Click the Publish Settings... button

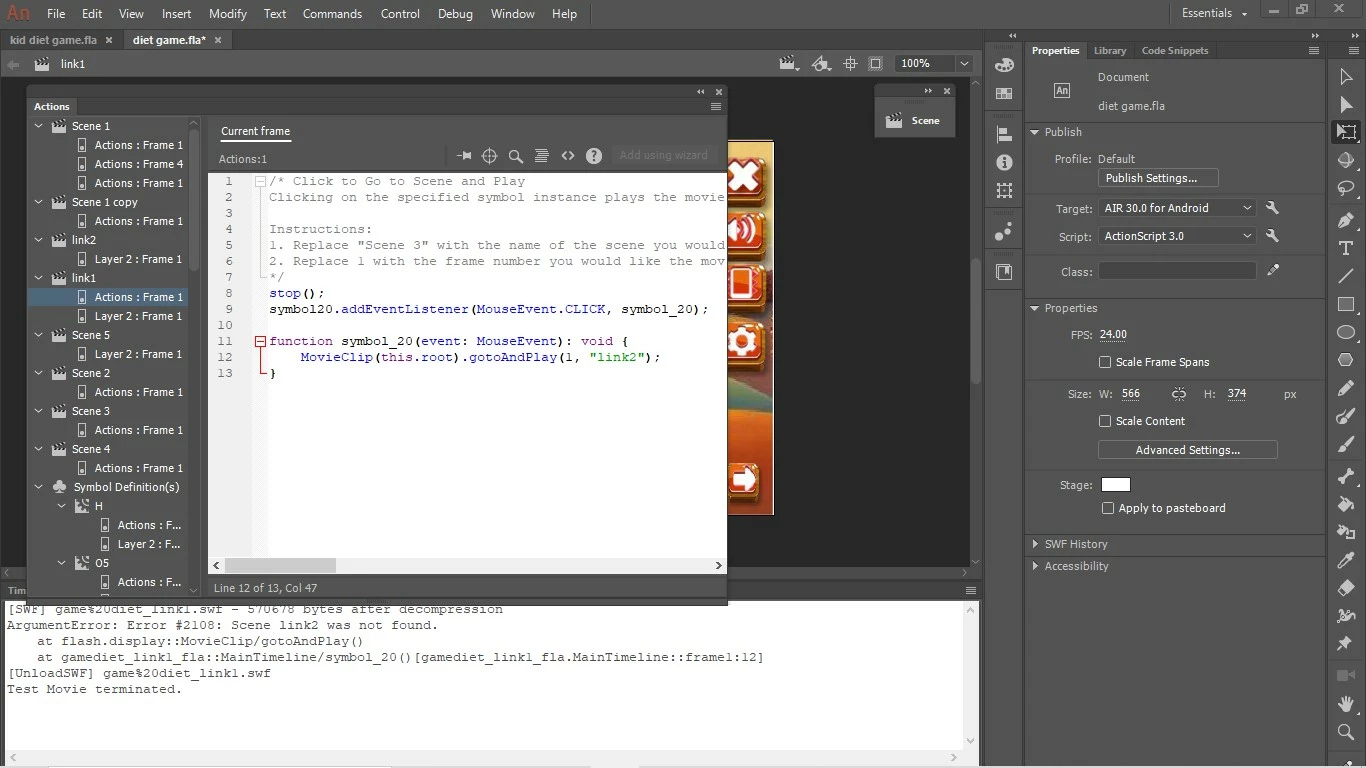[x=1158, y=178]
